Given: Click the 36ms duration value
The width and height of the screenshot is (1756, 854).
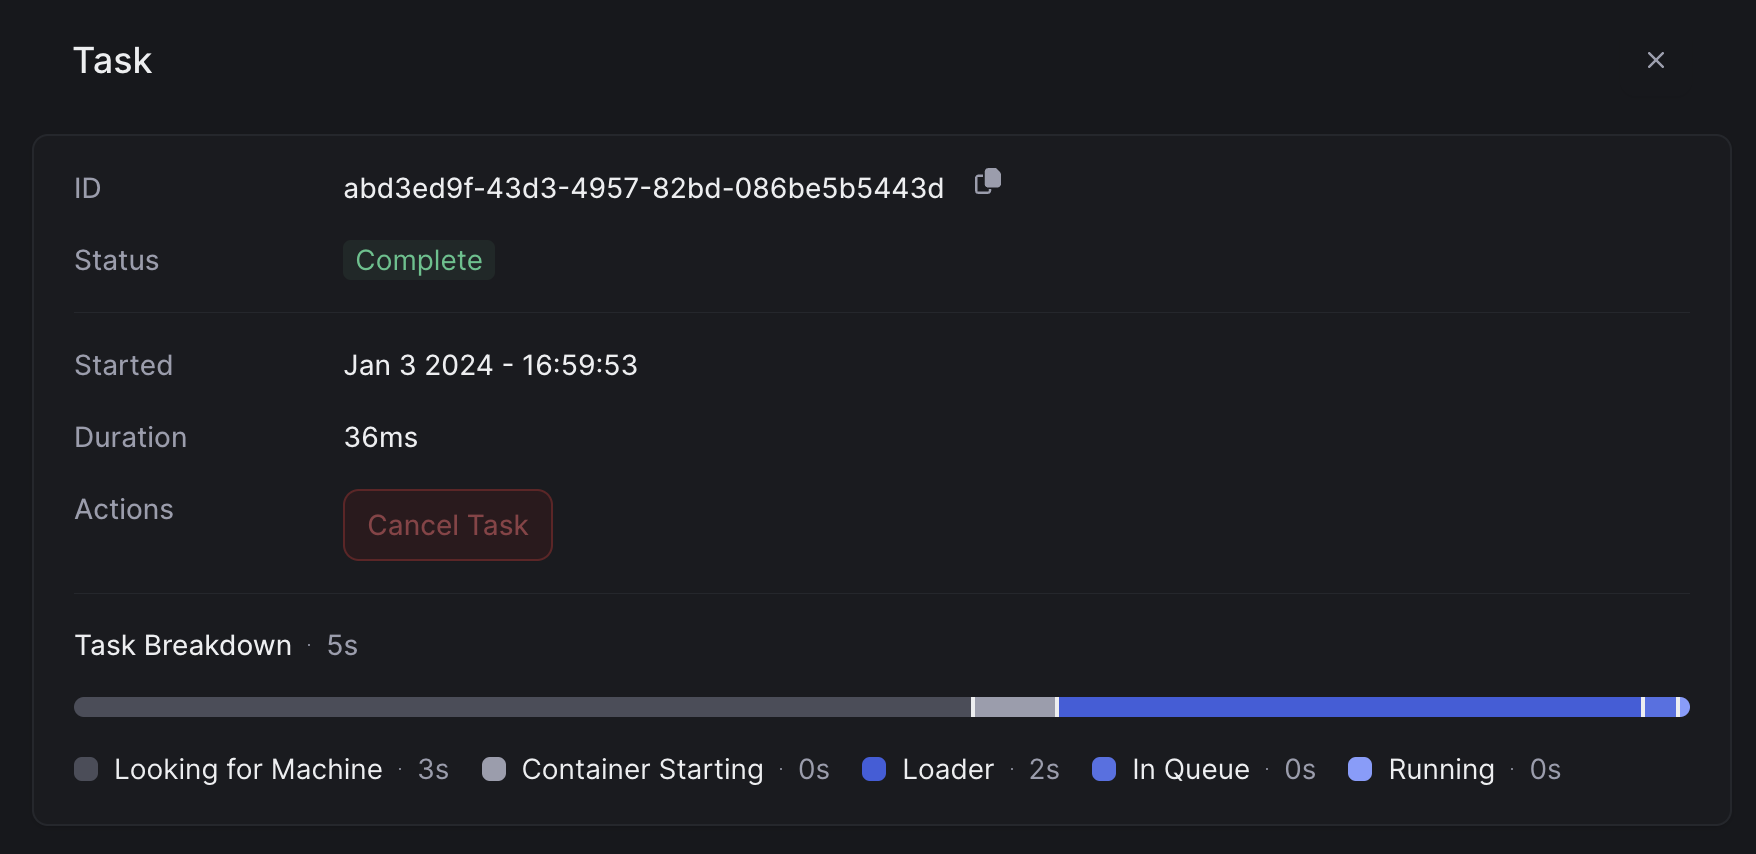Looking at the screenshot, I should click(381, 437).
